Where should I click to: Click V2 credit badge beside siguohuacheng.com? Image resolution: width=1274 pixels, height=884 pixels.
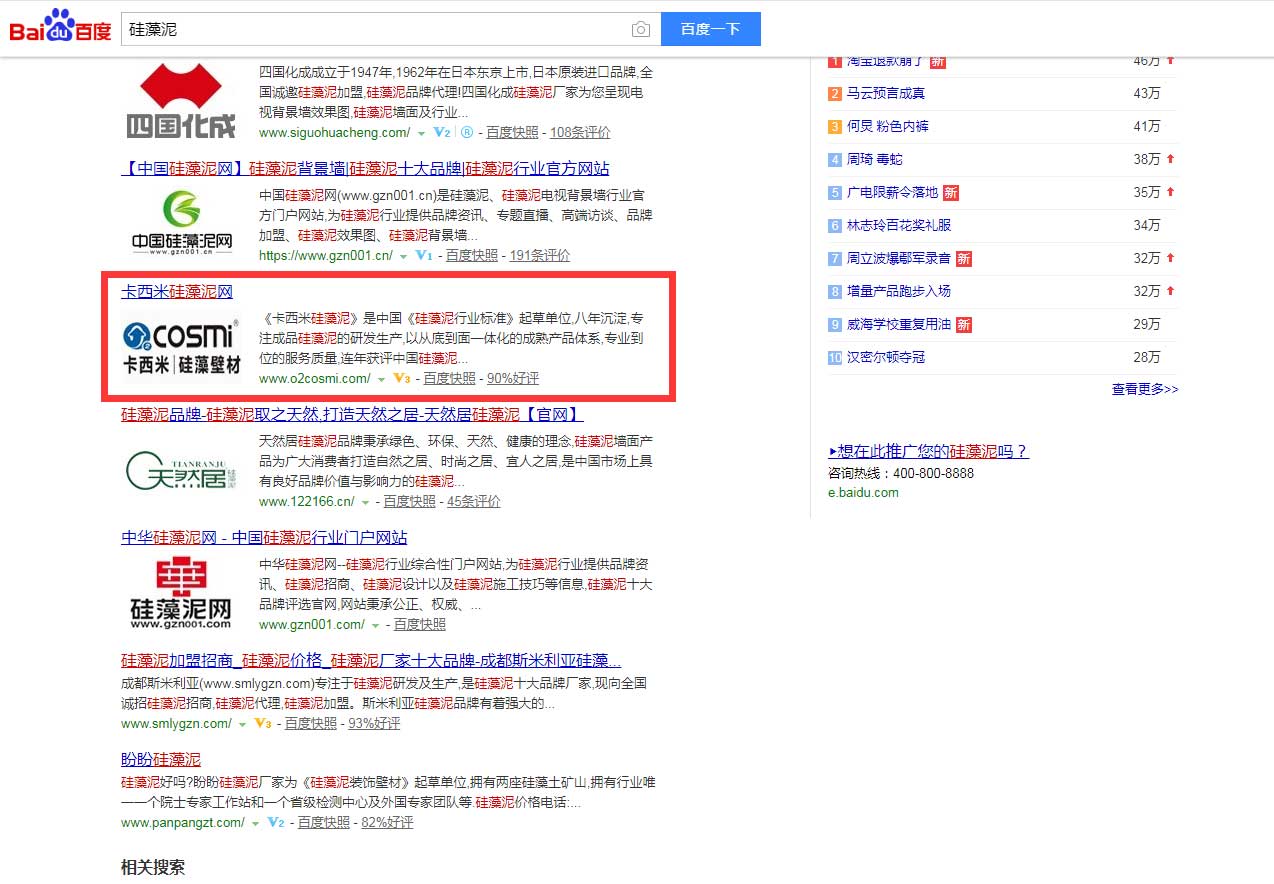(441, 133)
